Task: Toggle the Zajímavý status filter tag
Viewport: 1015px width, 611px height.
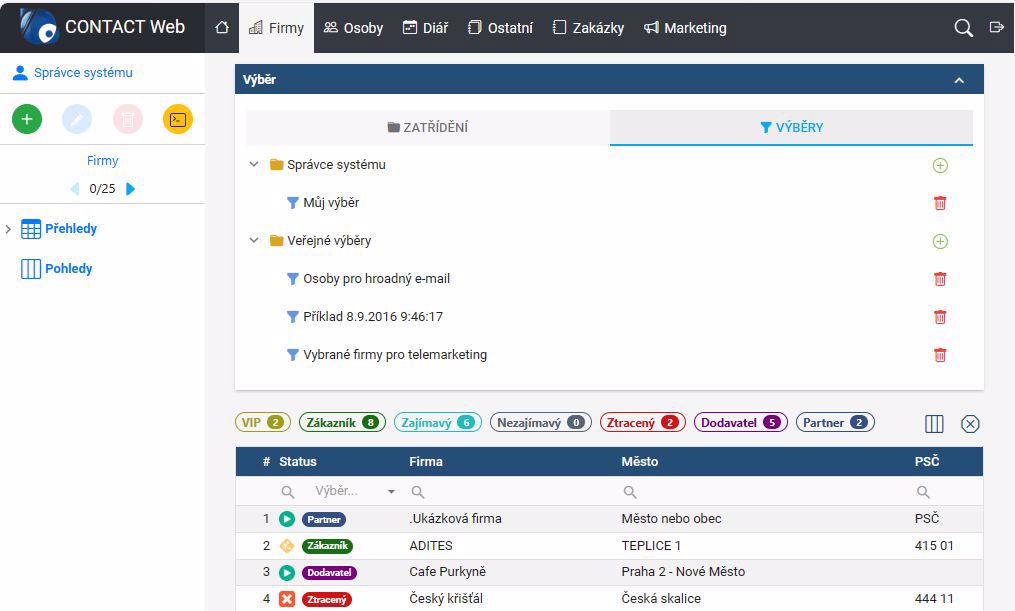Action: click(438, 423)
